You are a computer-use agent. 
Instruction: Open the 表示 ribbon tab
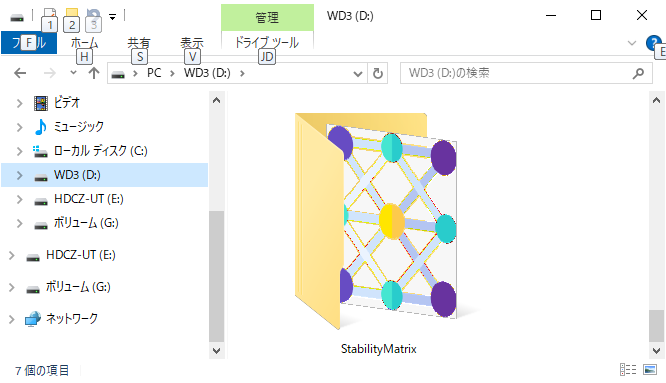192,43
